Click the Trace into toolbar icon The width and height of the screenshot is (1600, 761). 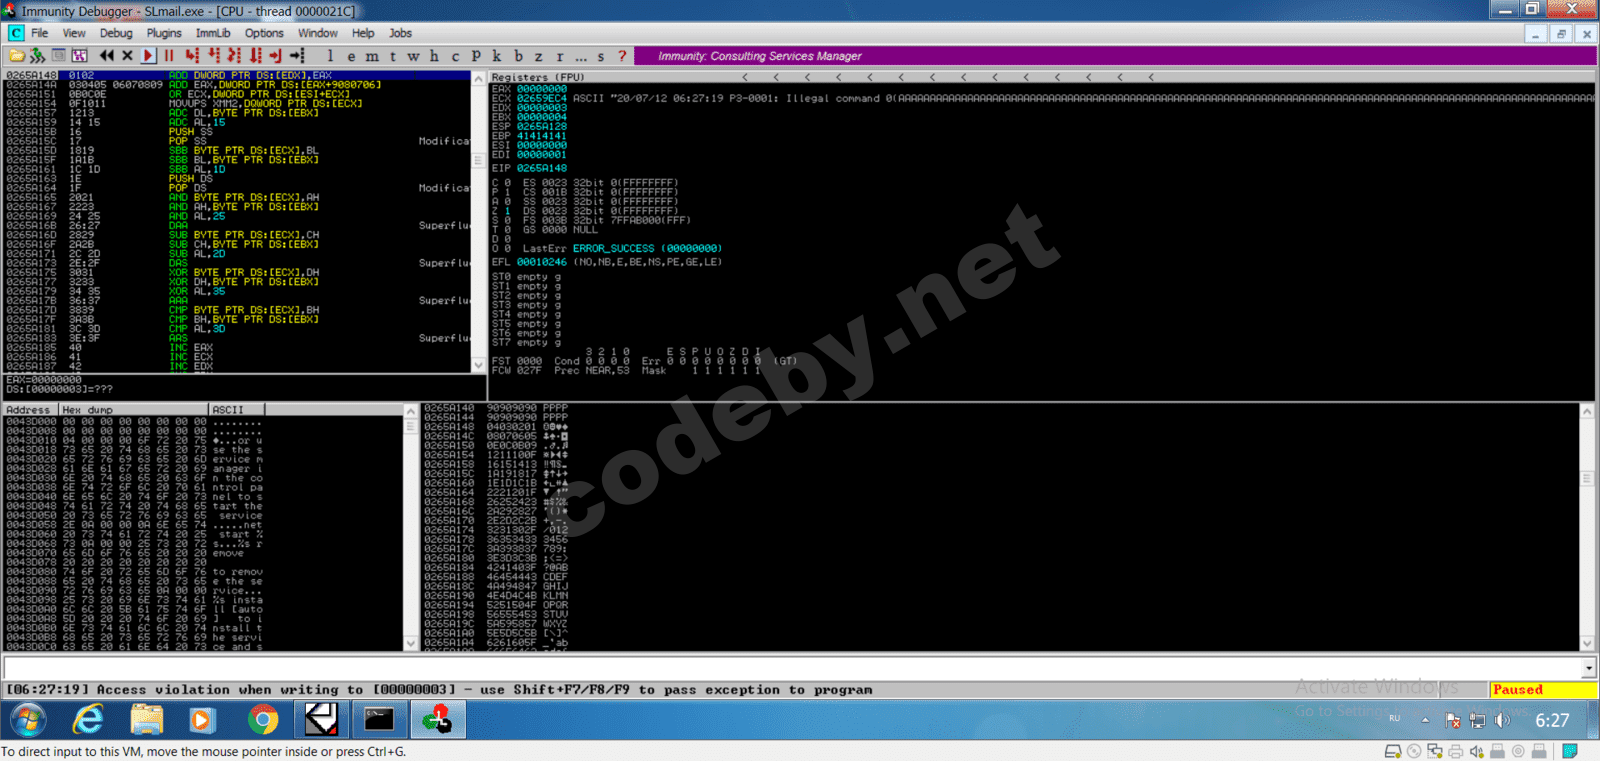pyautogui.click(x=234, y=56)
